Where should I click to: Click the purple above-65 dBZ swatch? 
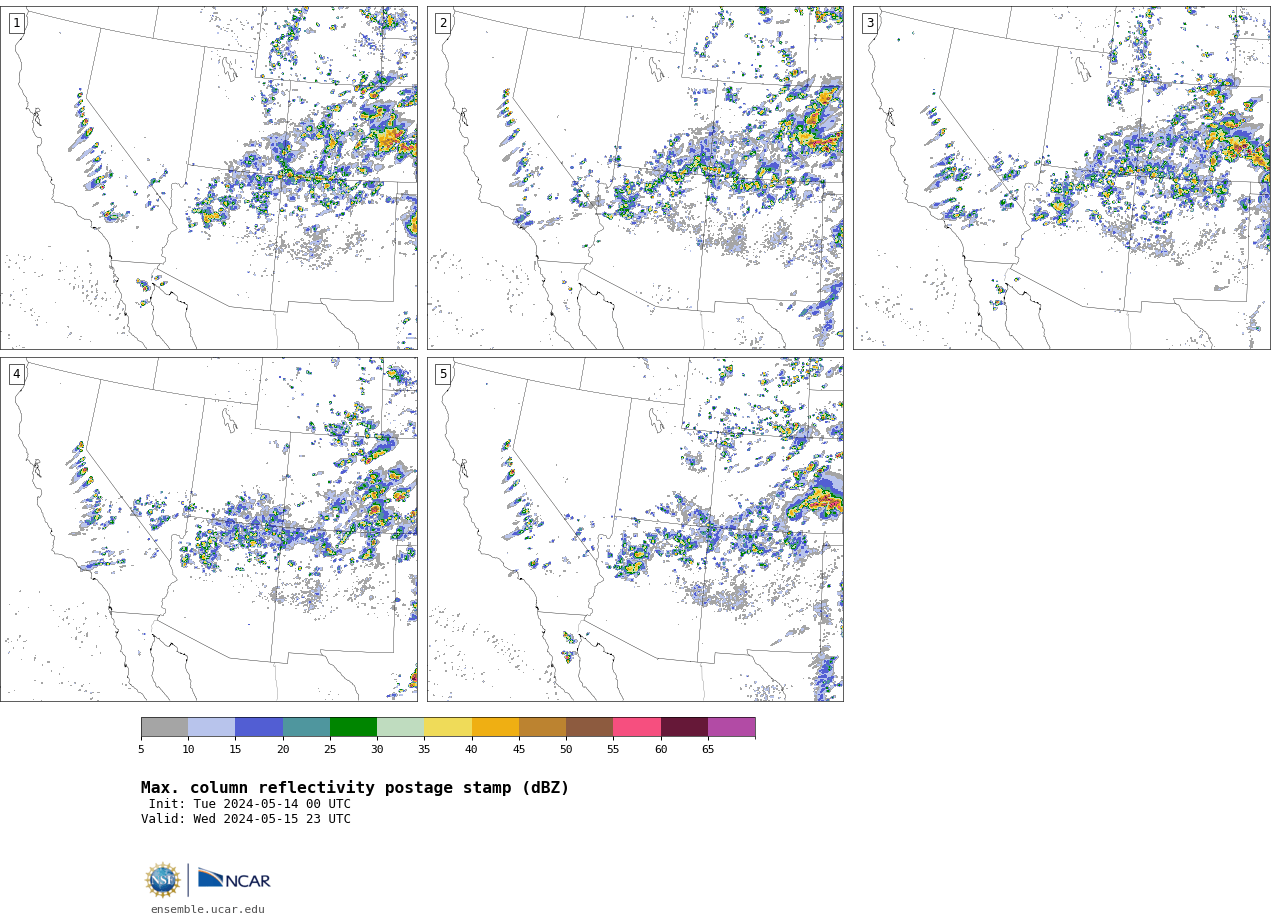(x=732, y=727)
